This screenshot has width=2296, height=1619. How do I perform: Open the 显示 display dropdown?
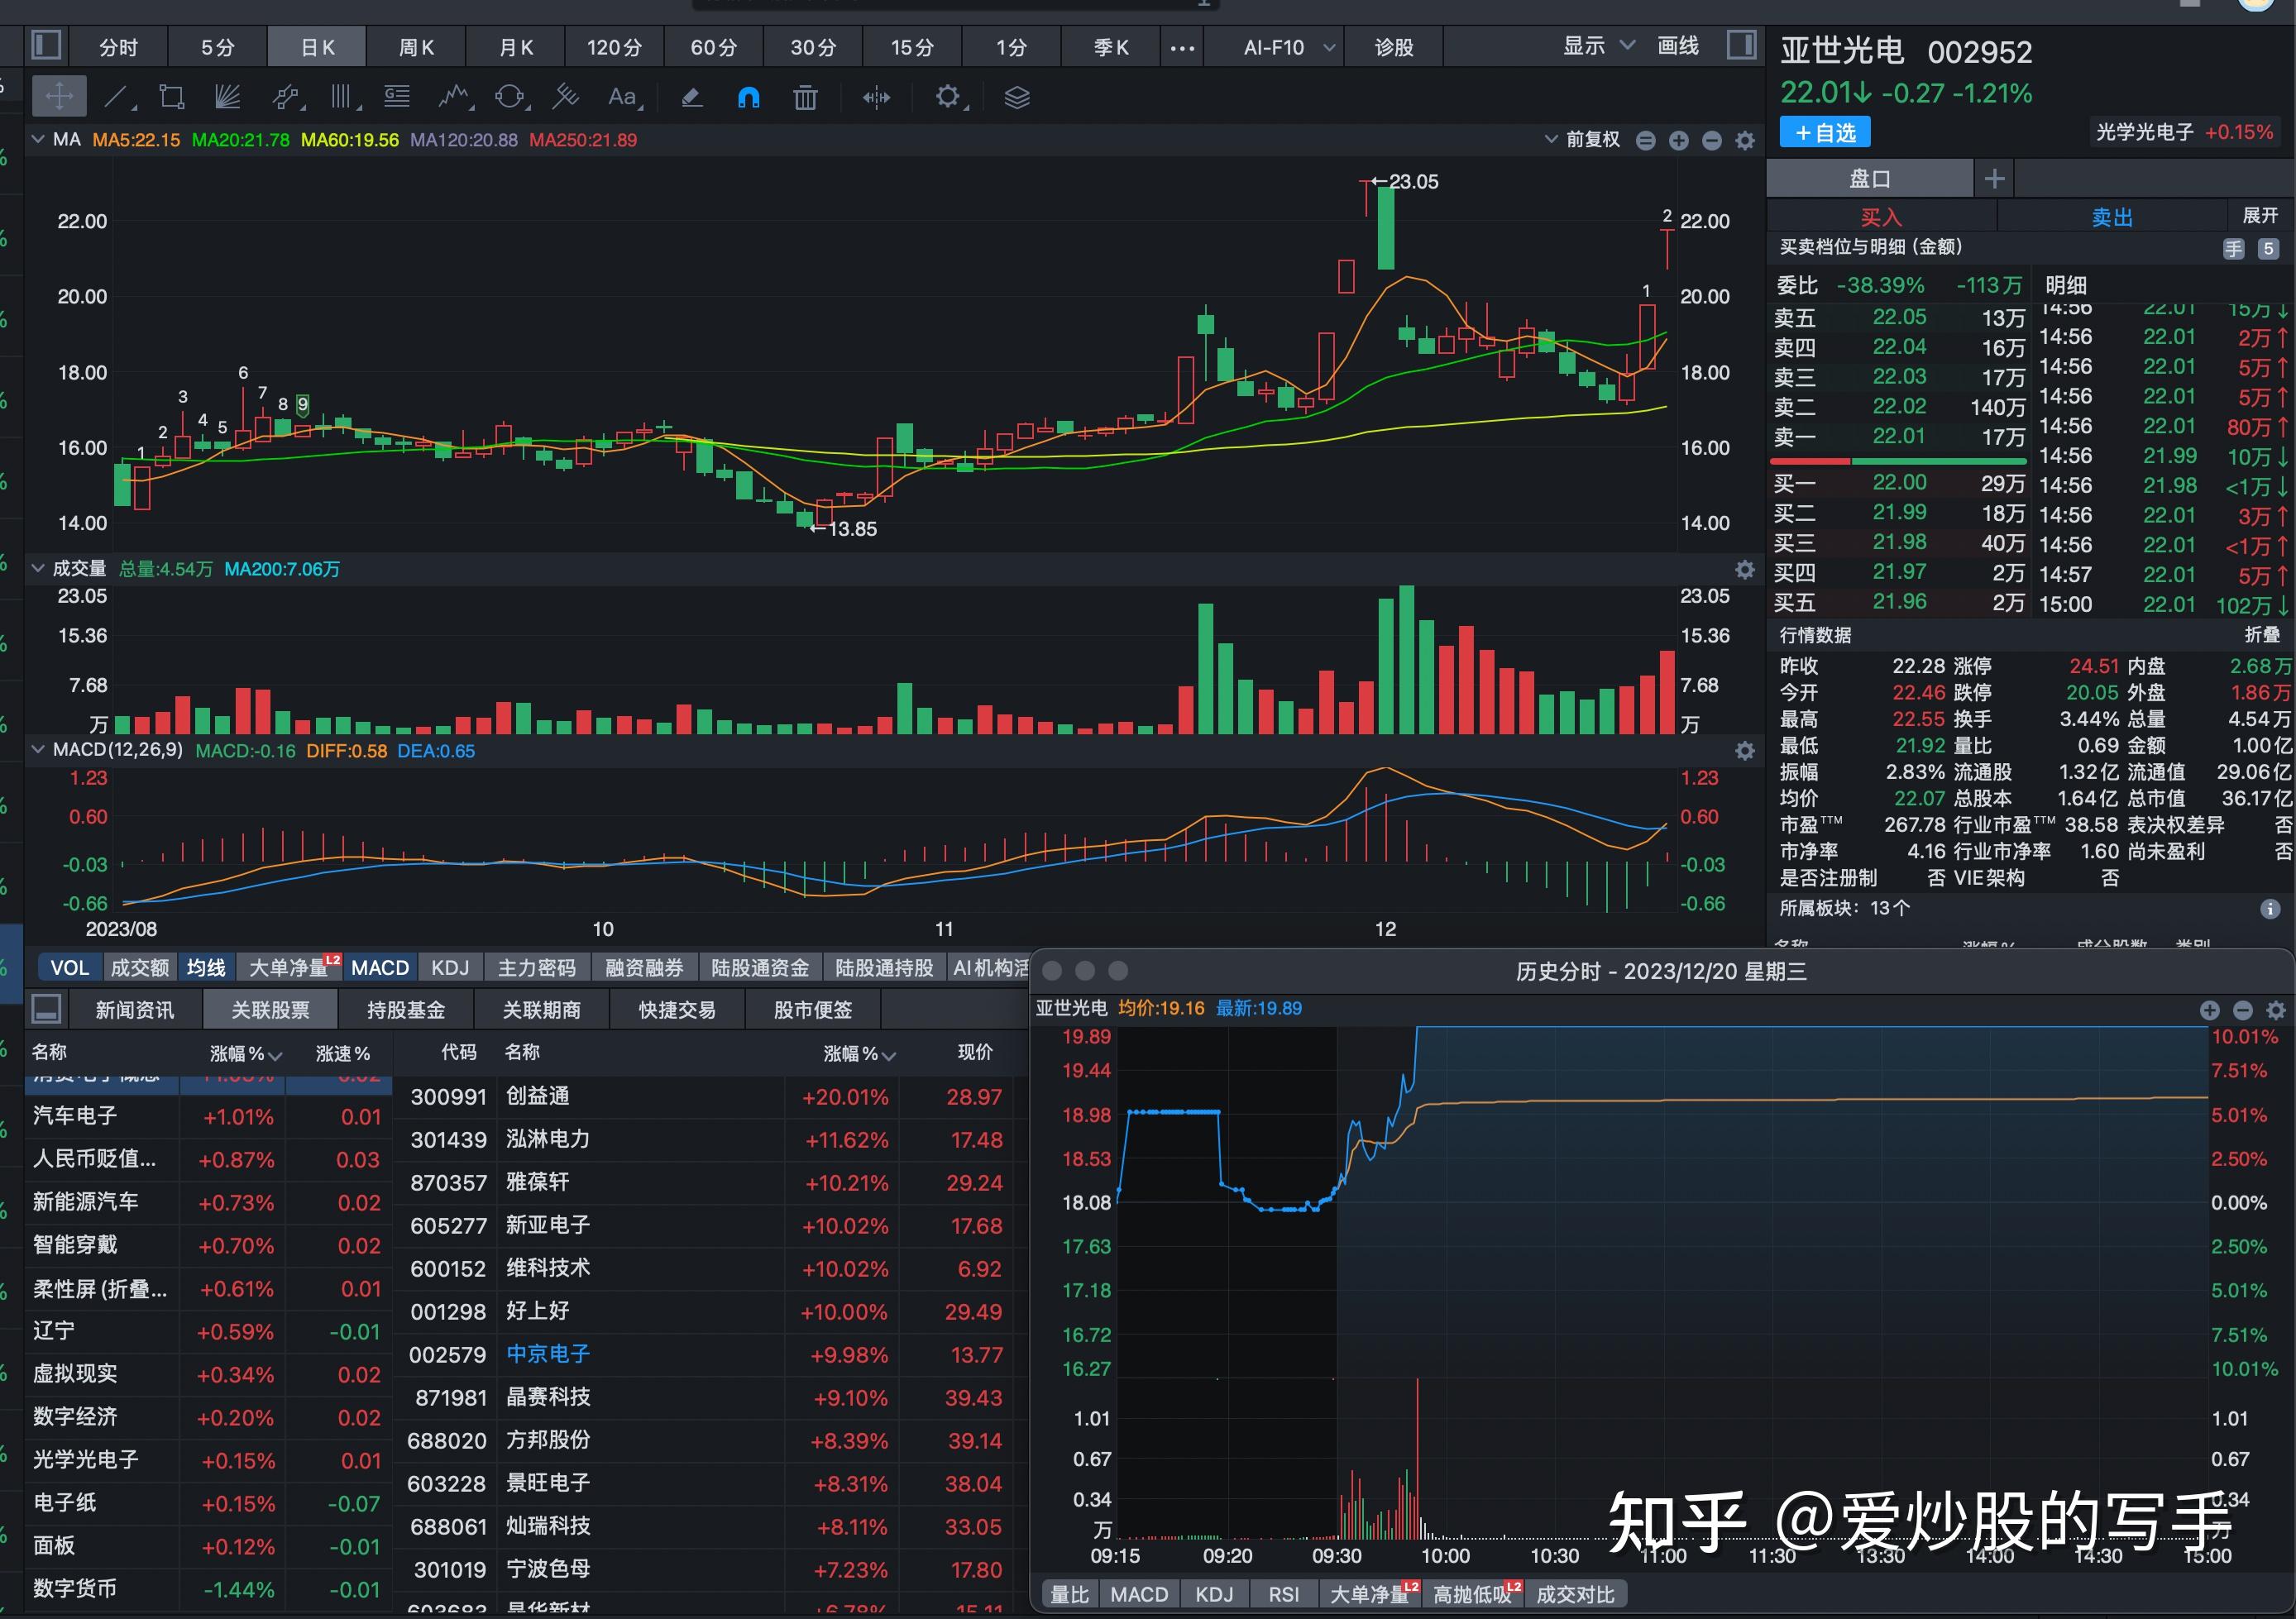[1597, 45]
